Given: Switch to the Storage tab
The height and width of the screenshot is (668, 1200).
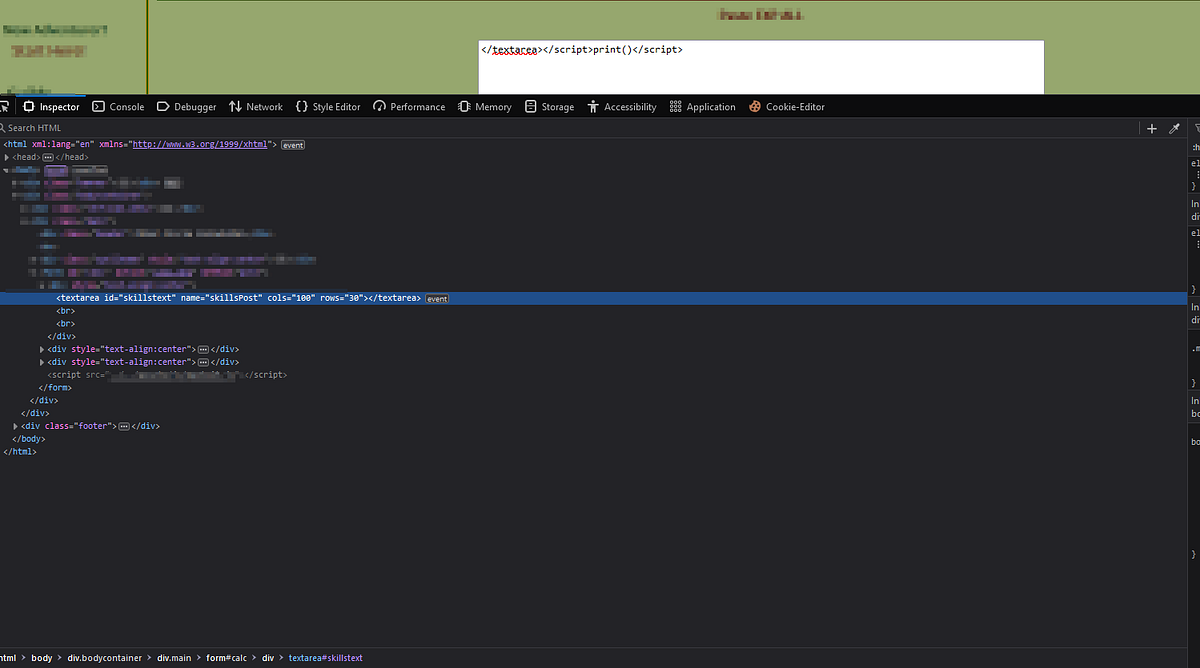Looking at the screenshot, I should [549, 107].
